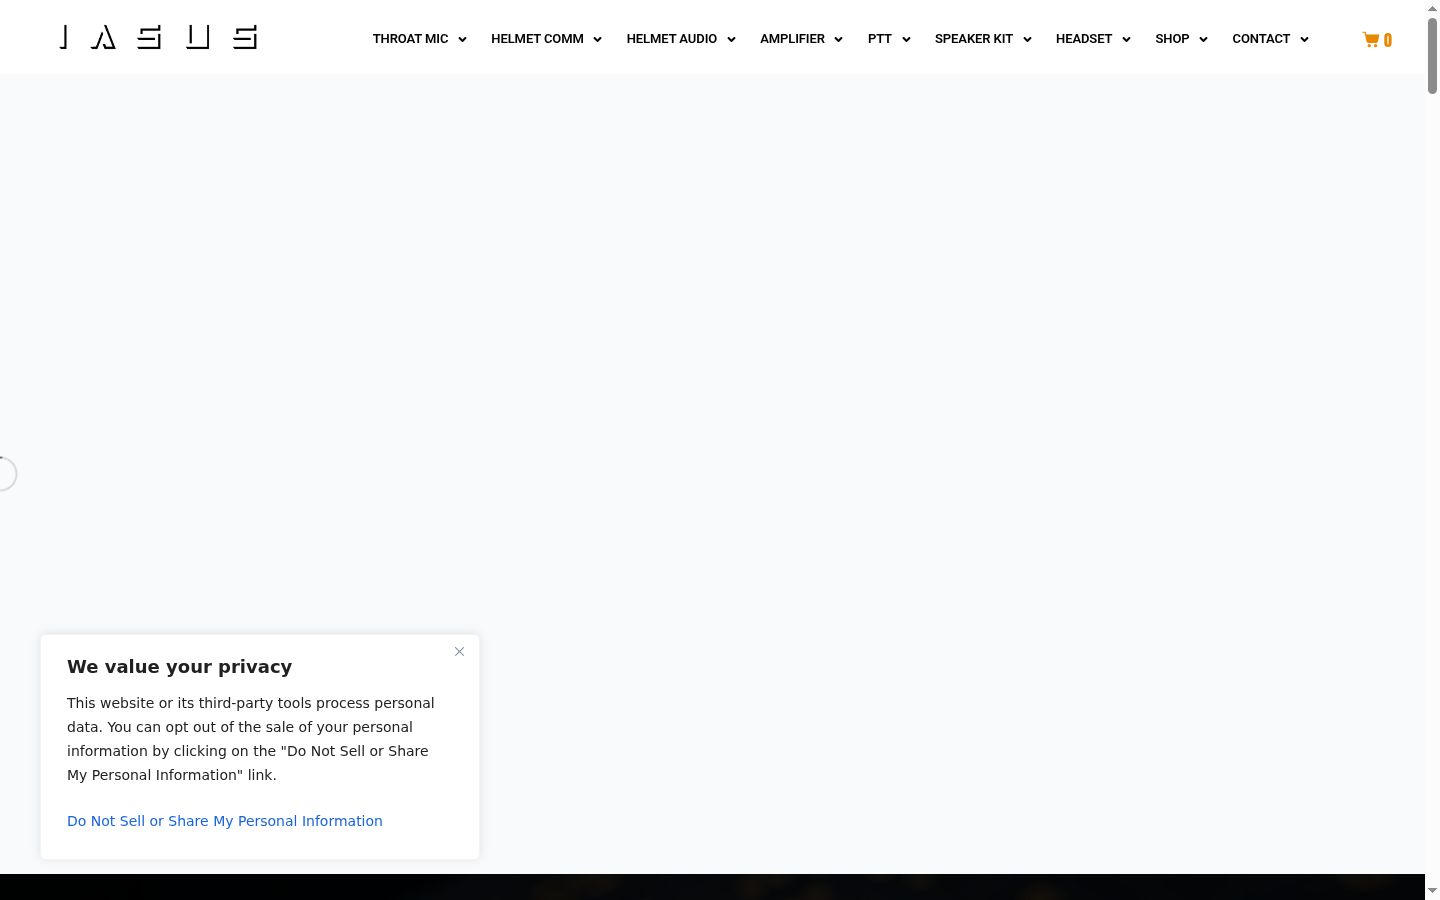This screenshot has height=900, width=1440.
Task: Expand the HELMET AUDIO dropdown chevron
Action: (731, 40)
